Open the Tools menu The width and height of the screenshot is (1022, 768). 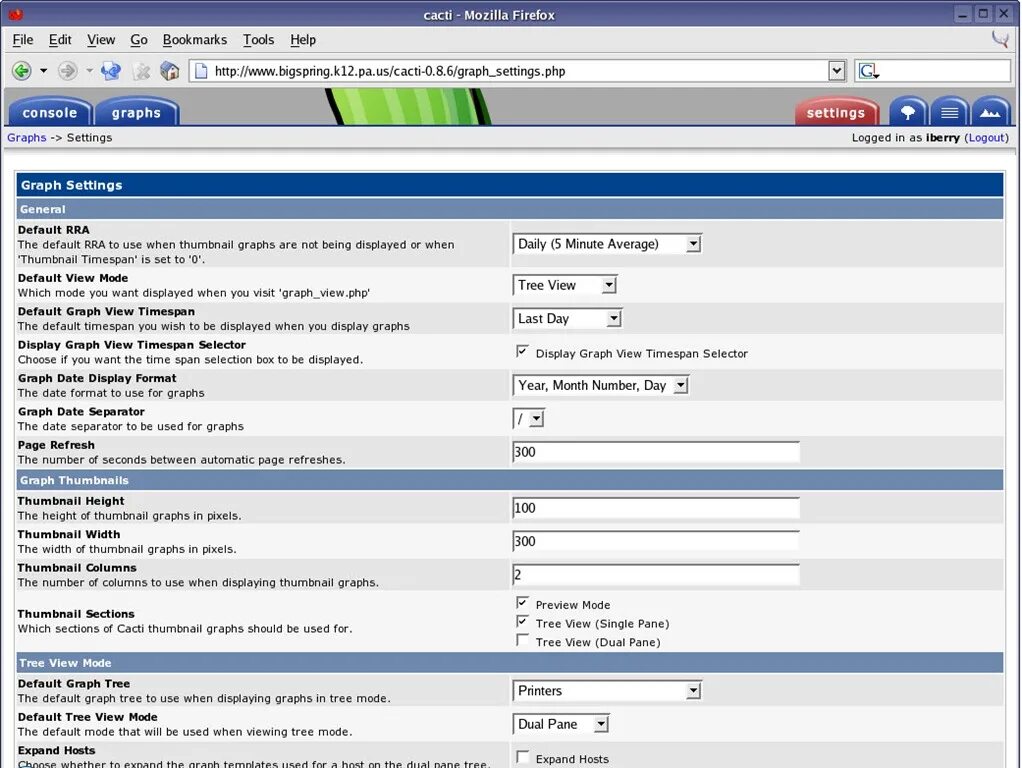coord(259,40)
